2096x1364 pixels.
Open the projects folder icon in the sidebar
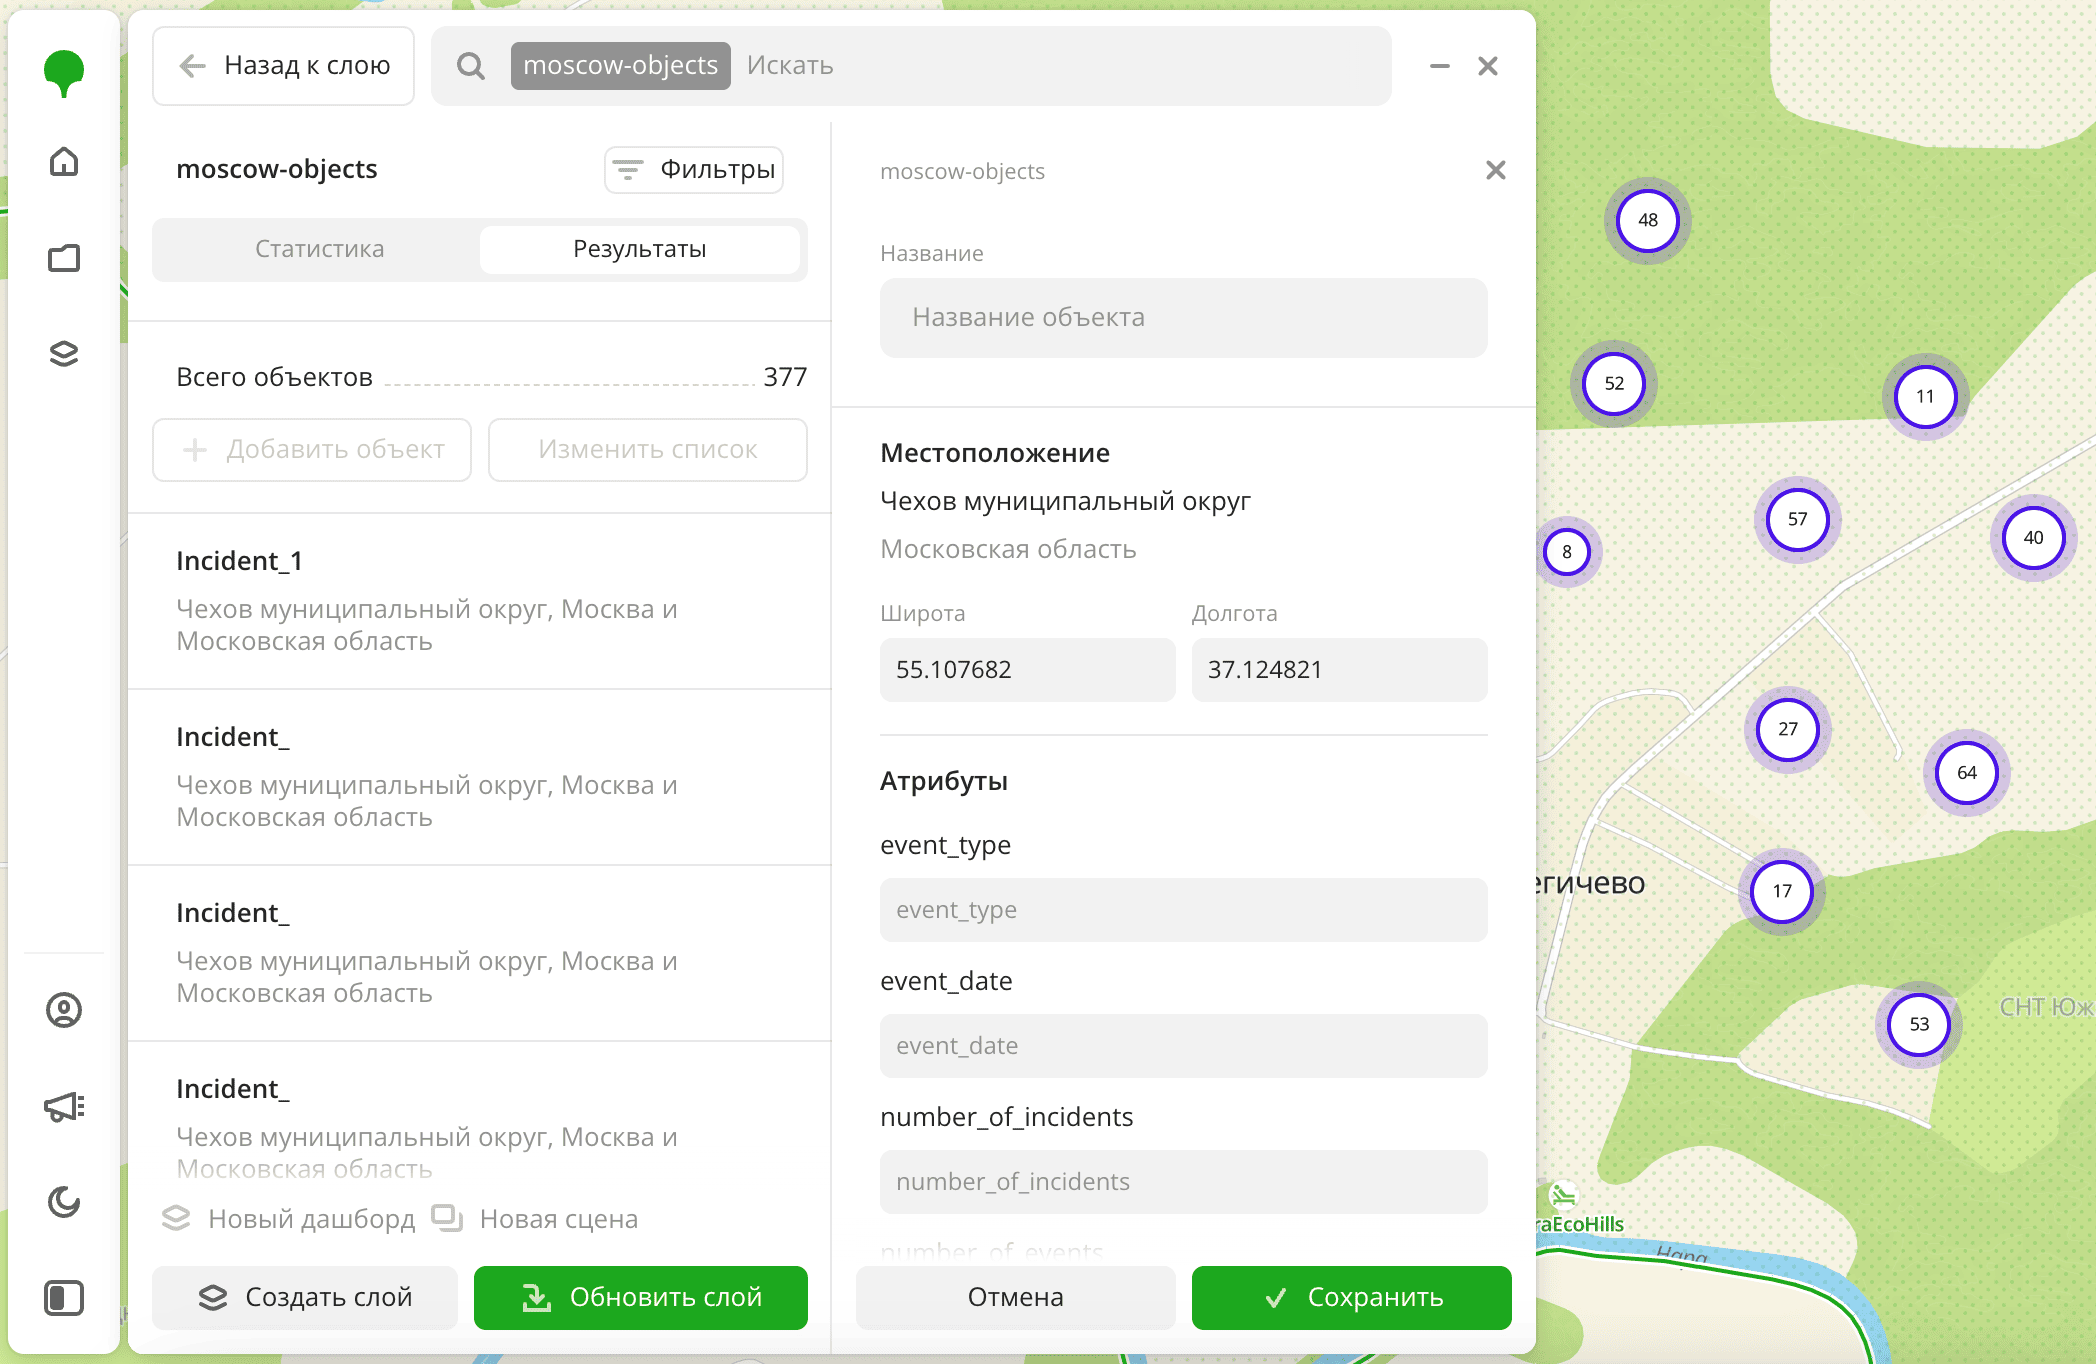point(64,258)
